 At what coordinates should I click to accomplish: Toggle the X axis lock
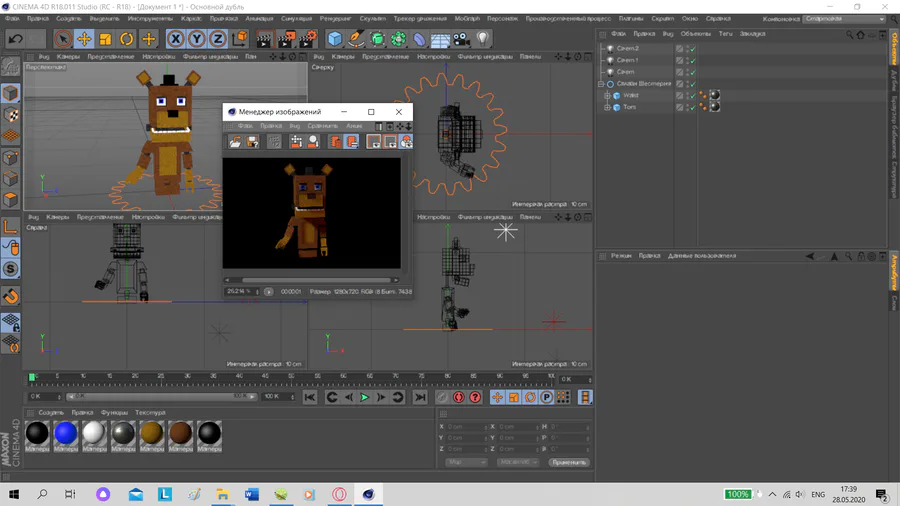pos(176,39)
